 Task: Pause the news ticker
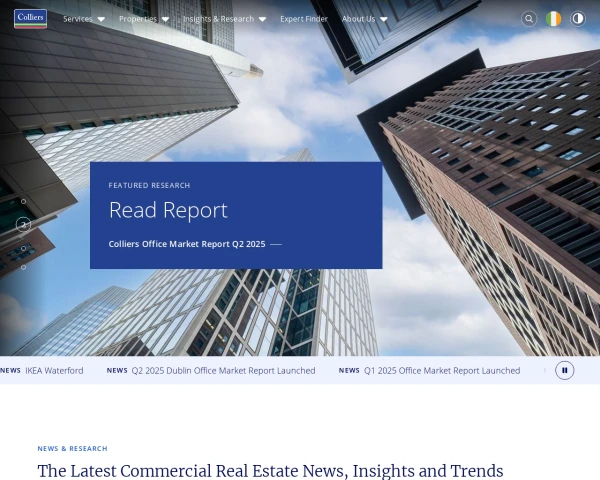pos(564,370)
